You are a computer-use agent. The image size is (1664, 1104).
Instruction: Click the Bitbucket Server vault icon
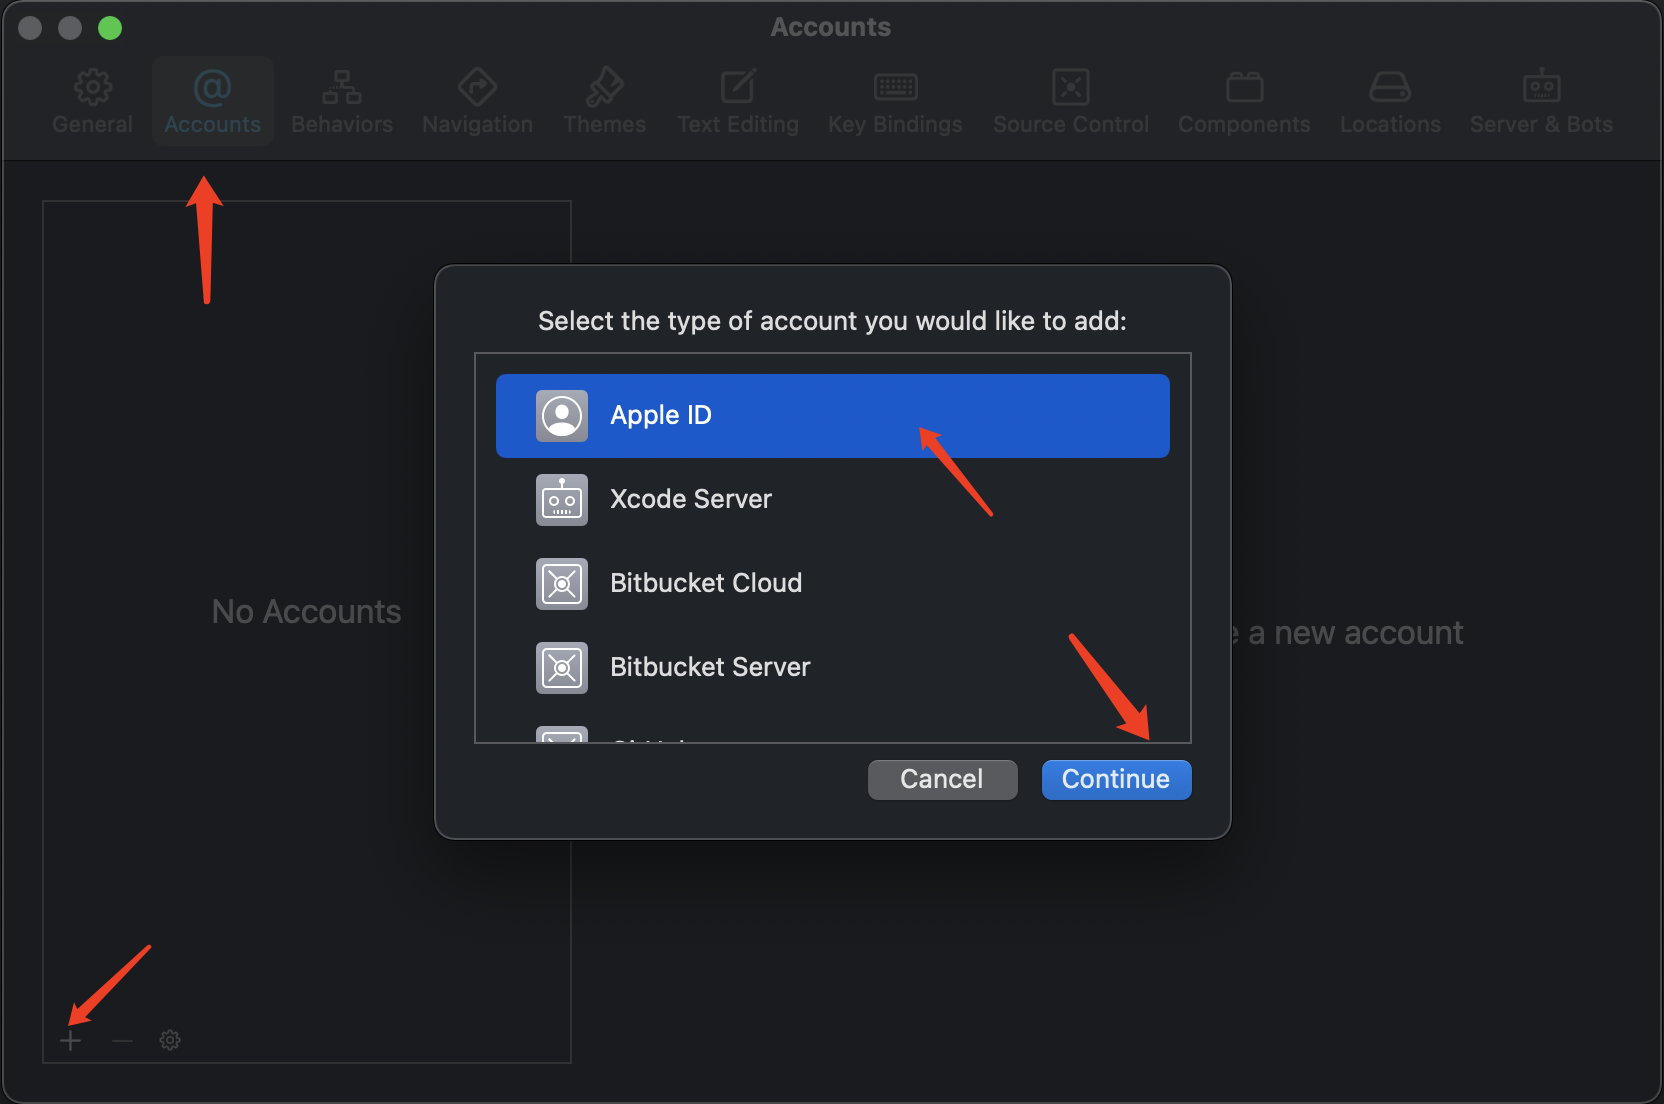click(x=562, y=668)
